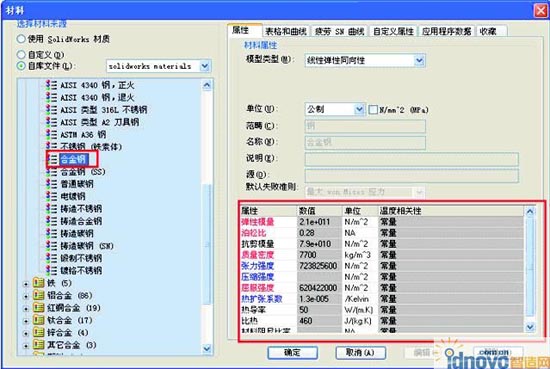Click the folder icon of 钛合金 (17)
The height and width of the screenshot is (369, 550).
[38, 320]
